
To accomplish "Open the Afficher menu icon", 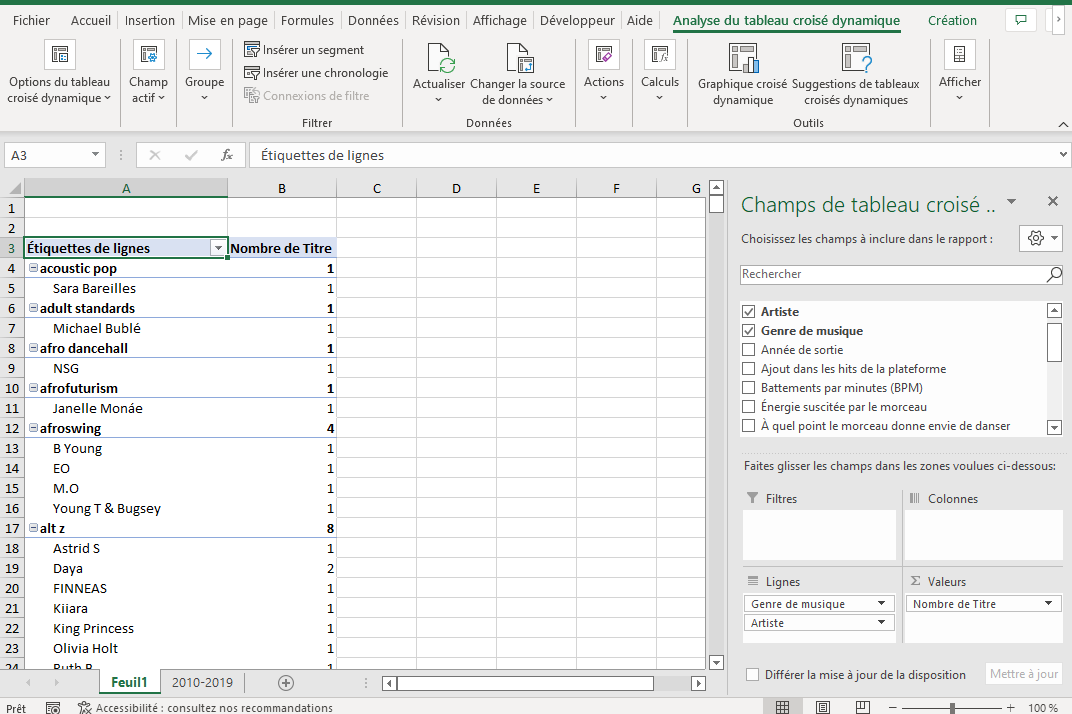I will (x=959, y=55).
